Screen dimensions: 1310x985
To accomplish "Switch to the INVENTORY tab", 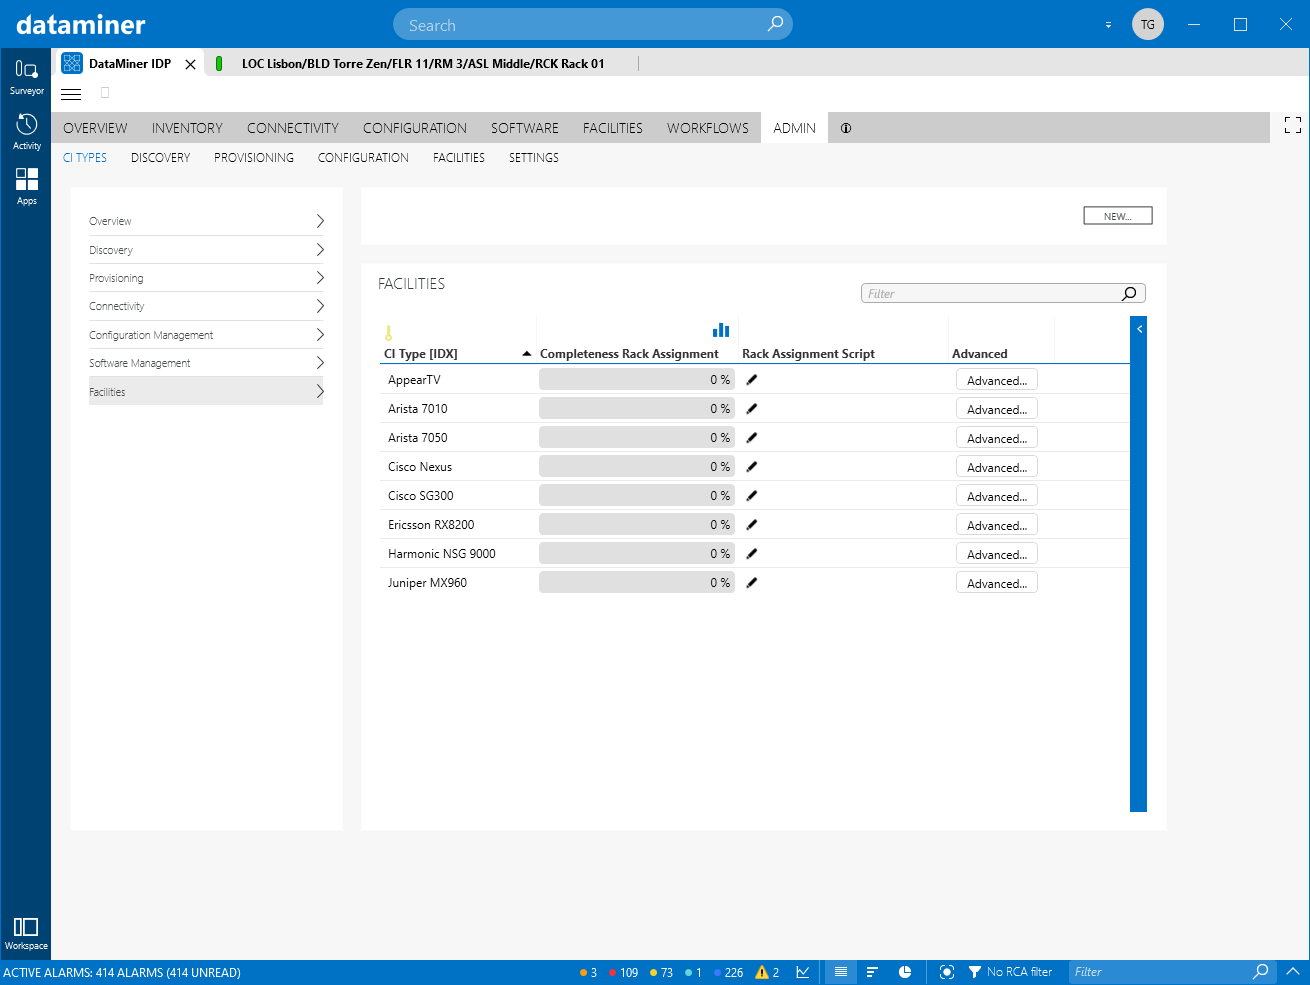I will [187, 128].
